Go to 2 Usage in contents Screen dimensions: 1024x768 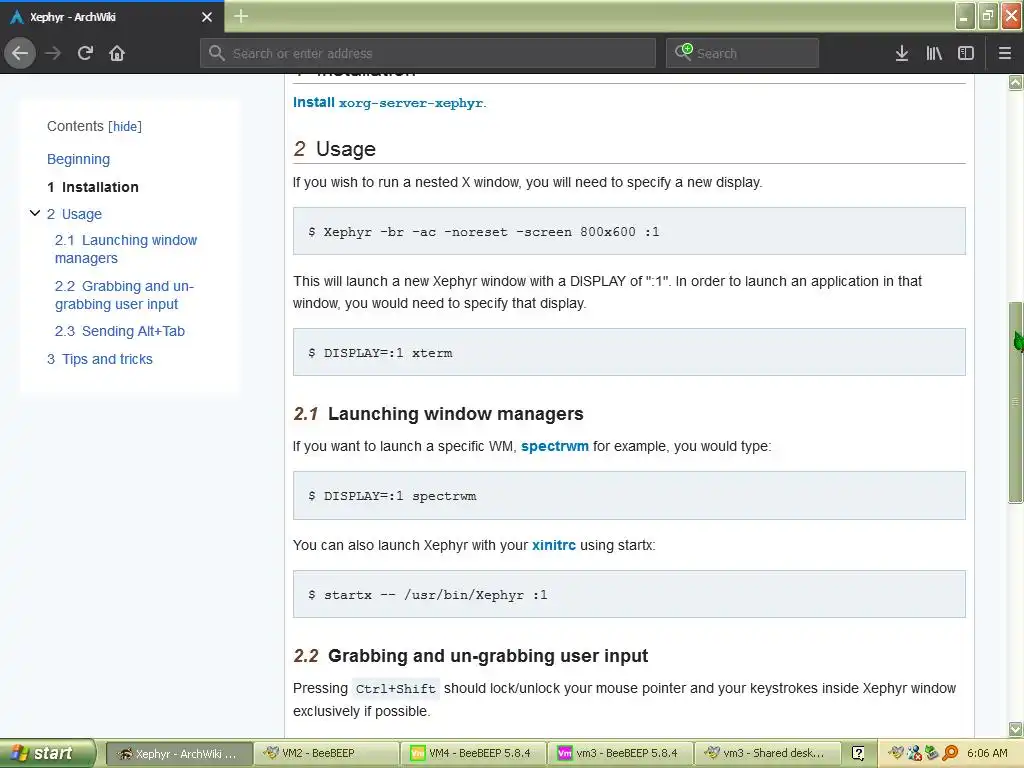(74, 214)
